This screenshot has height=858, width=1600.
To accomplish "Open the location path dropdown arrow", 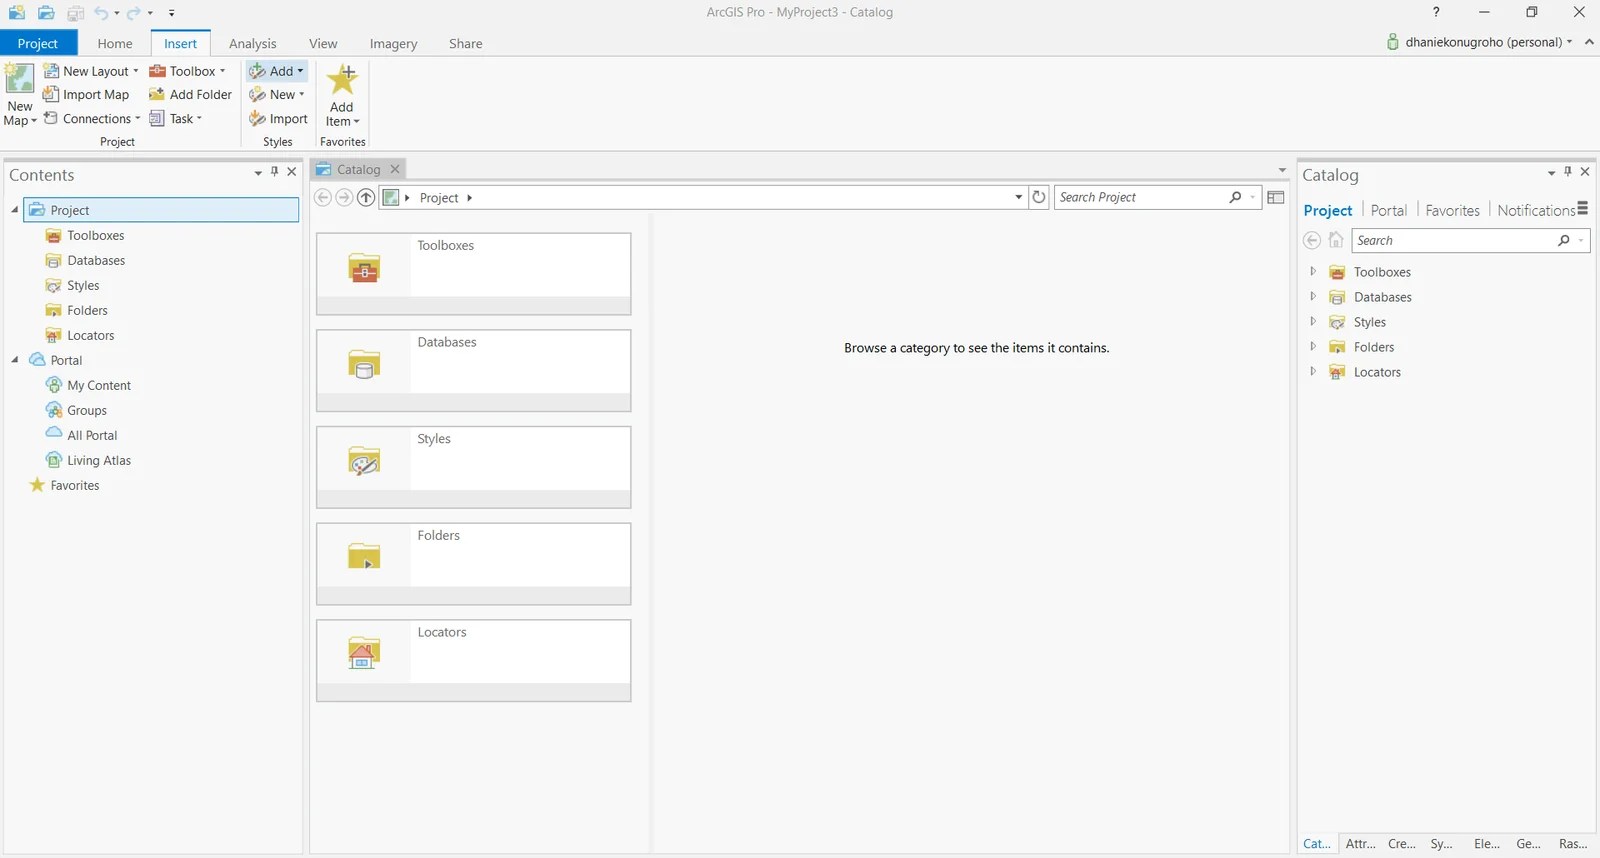I will pyautogui.click(x=1019, y=197).
